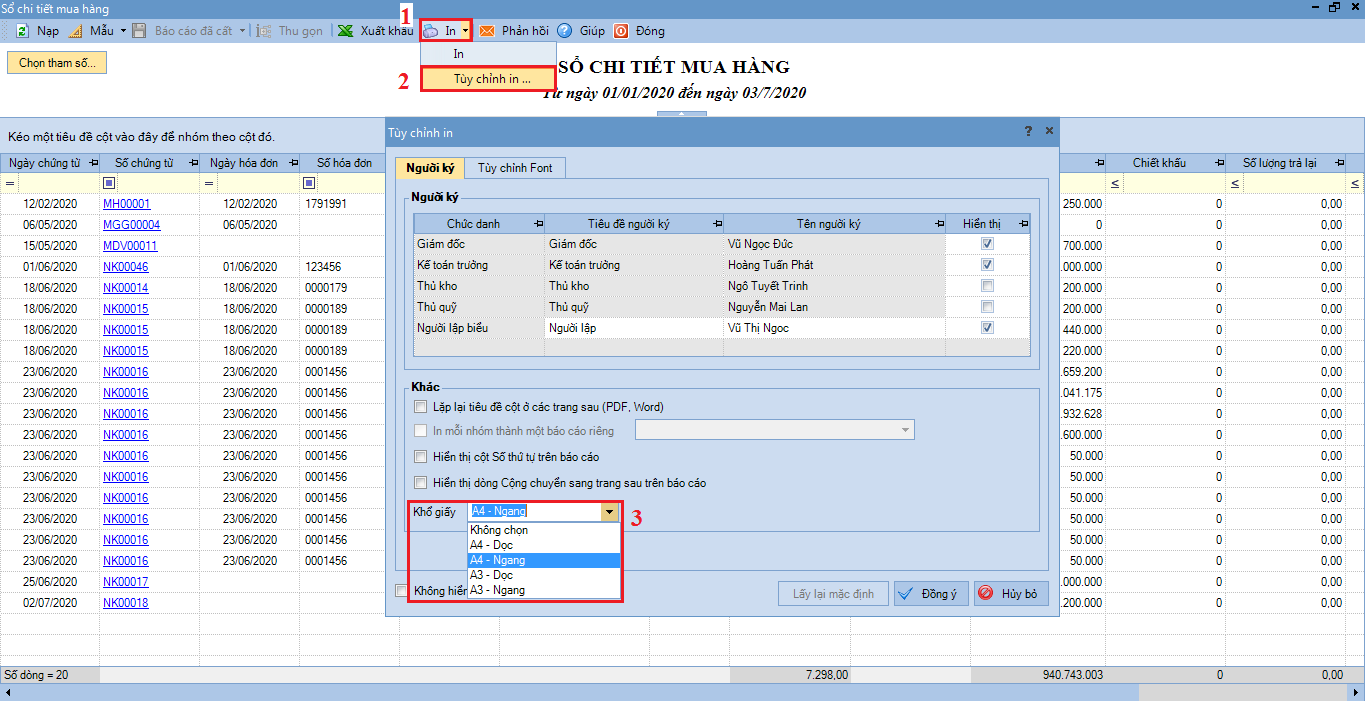
Task: Click the Excel Xuất khẩu icon
Action: click(x=345, y=31)
